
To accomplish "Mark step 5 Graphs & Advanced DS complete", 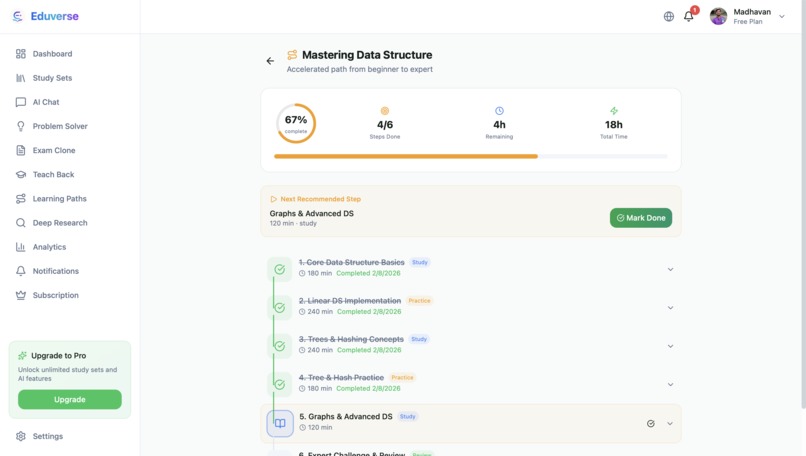I will click(x=650, y=424).
